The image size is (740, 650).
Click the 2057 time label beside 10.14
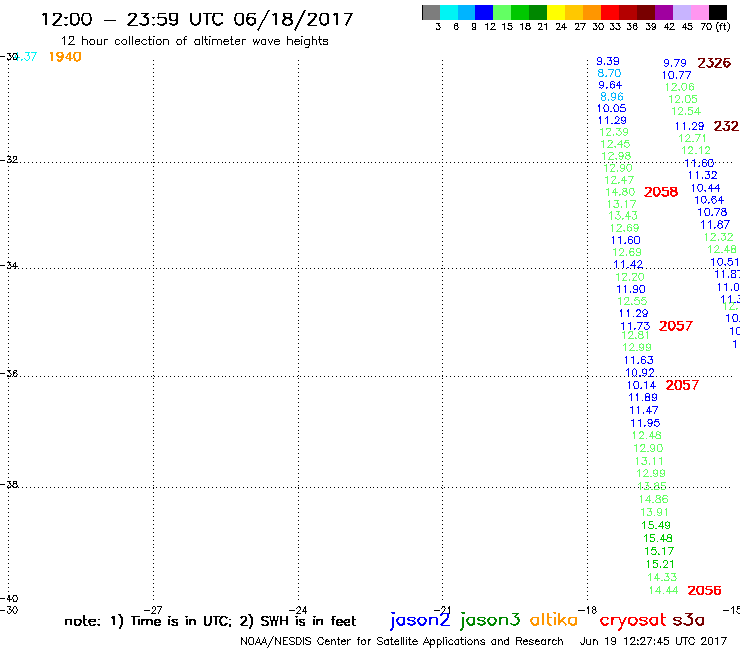point(682,385)
